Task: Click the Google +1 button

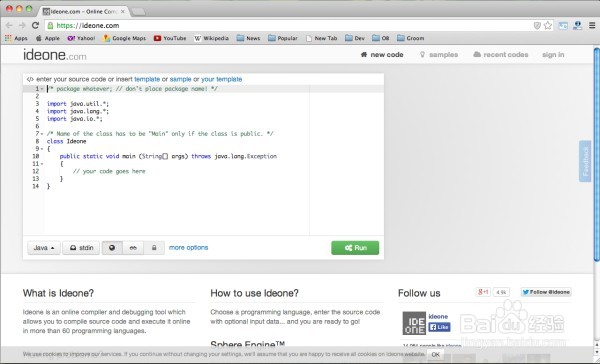Action: [x=483, y=292]
